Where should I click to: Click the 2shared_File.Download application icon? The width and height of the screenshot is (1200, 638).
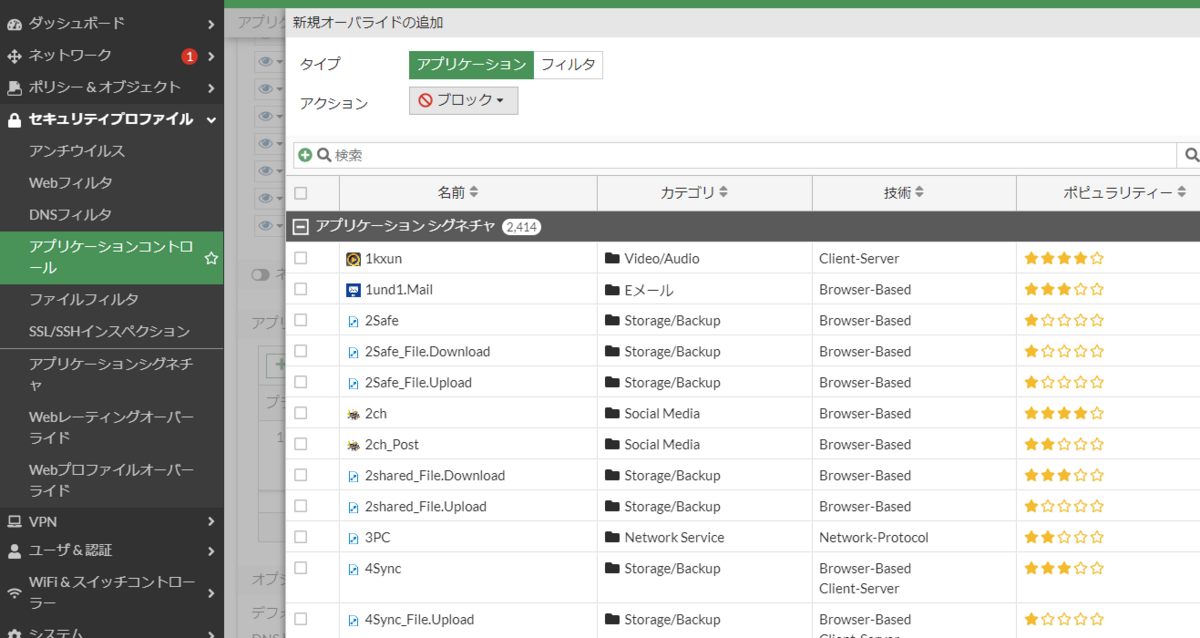pos(353,476)
